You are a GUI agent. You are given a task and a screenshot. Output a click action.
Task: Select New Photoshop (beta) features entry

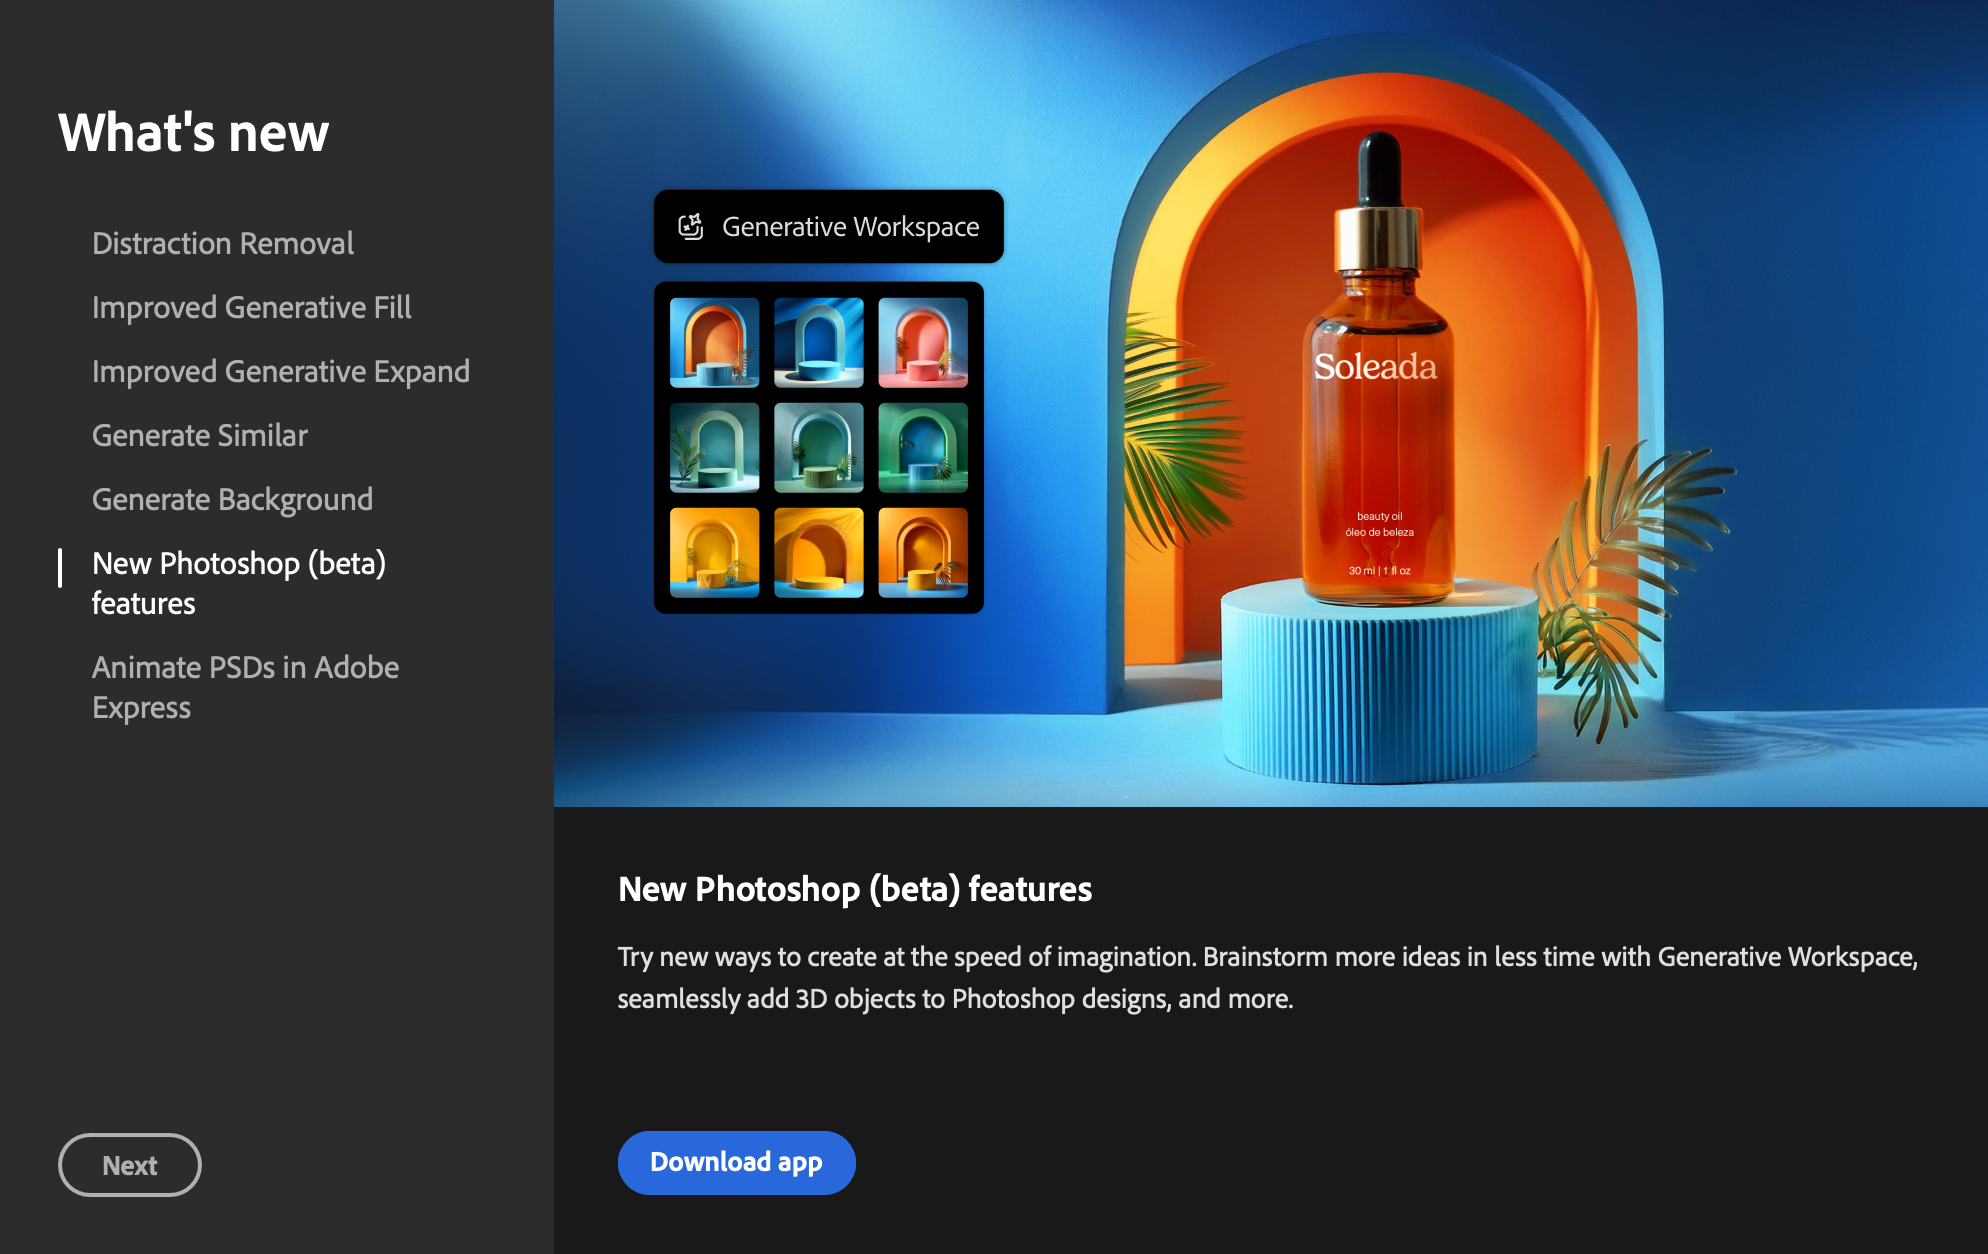[x=238, y=583]
